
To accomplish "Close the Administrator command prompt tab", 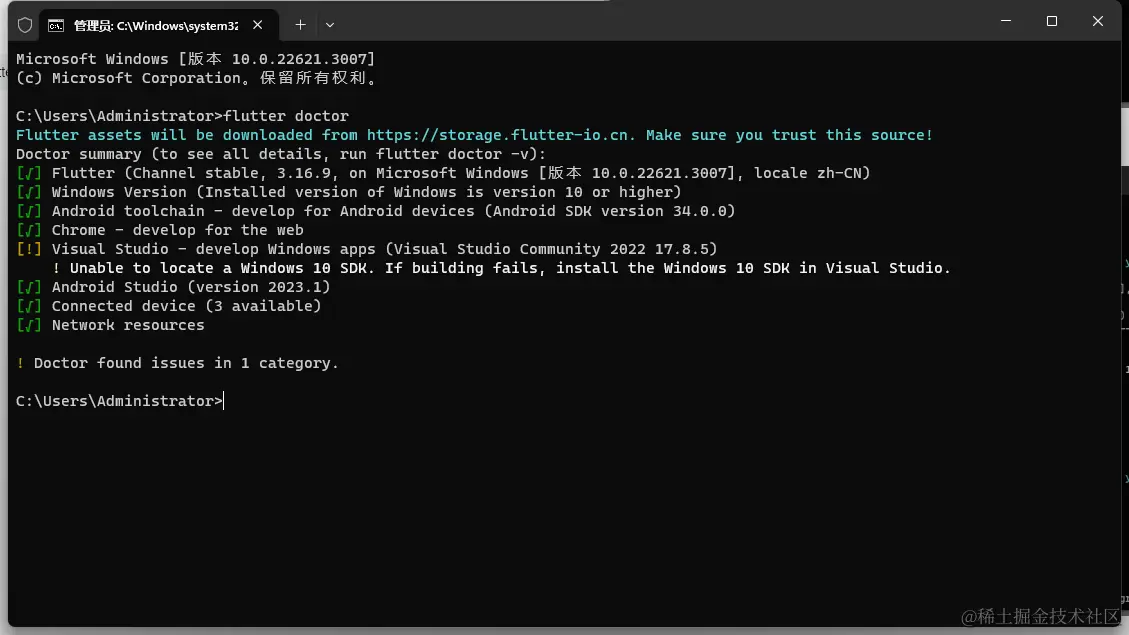I will pos(258,25).
